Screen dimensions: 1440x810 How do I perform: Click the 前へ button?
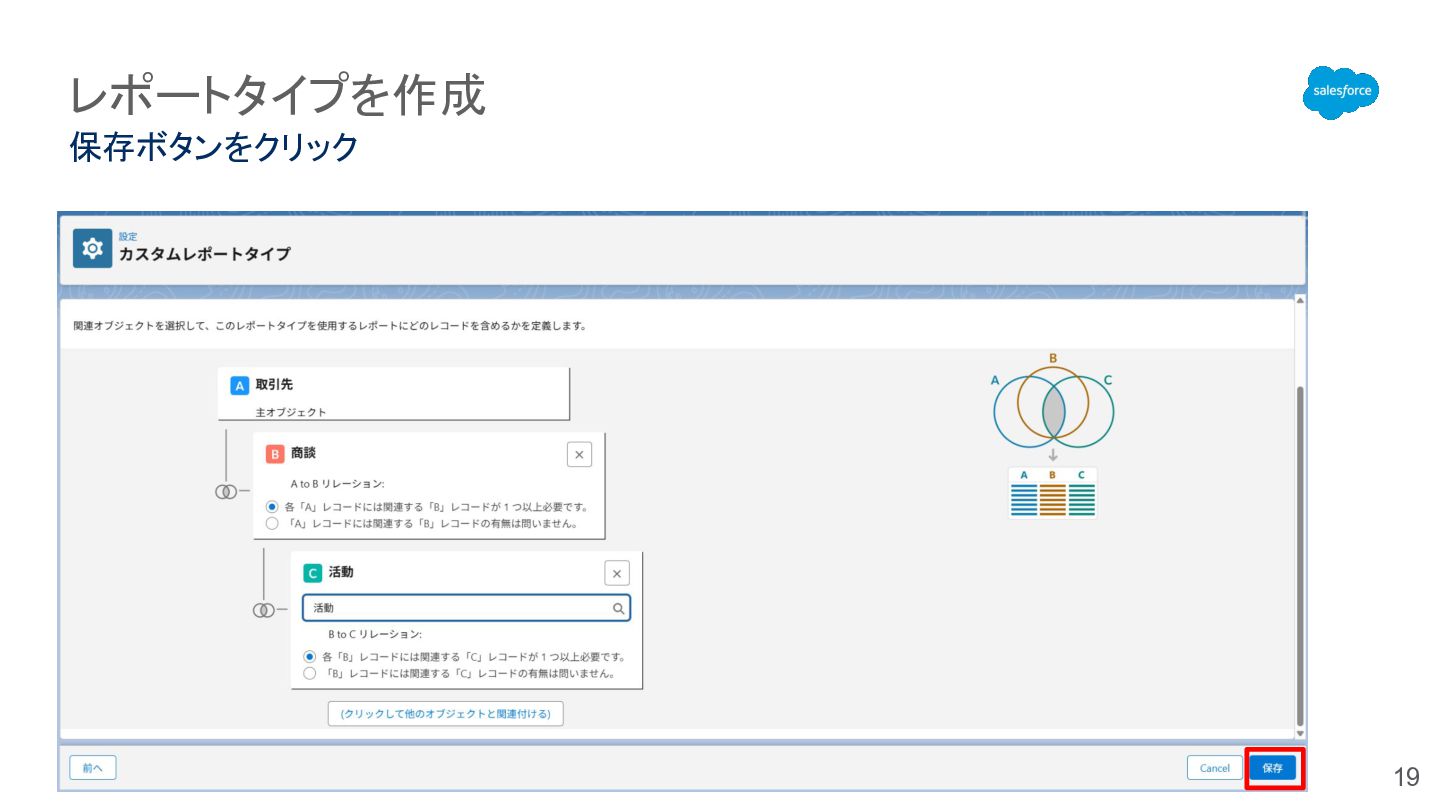click(x=93, y=768)
